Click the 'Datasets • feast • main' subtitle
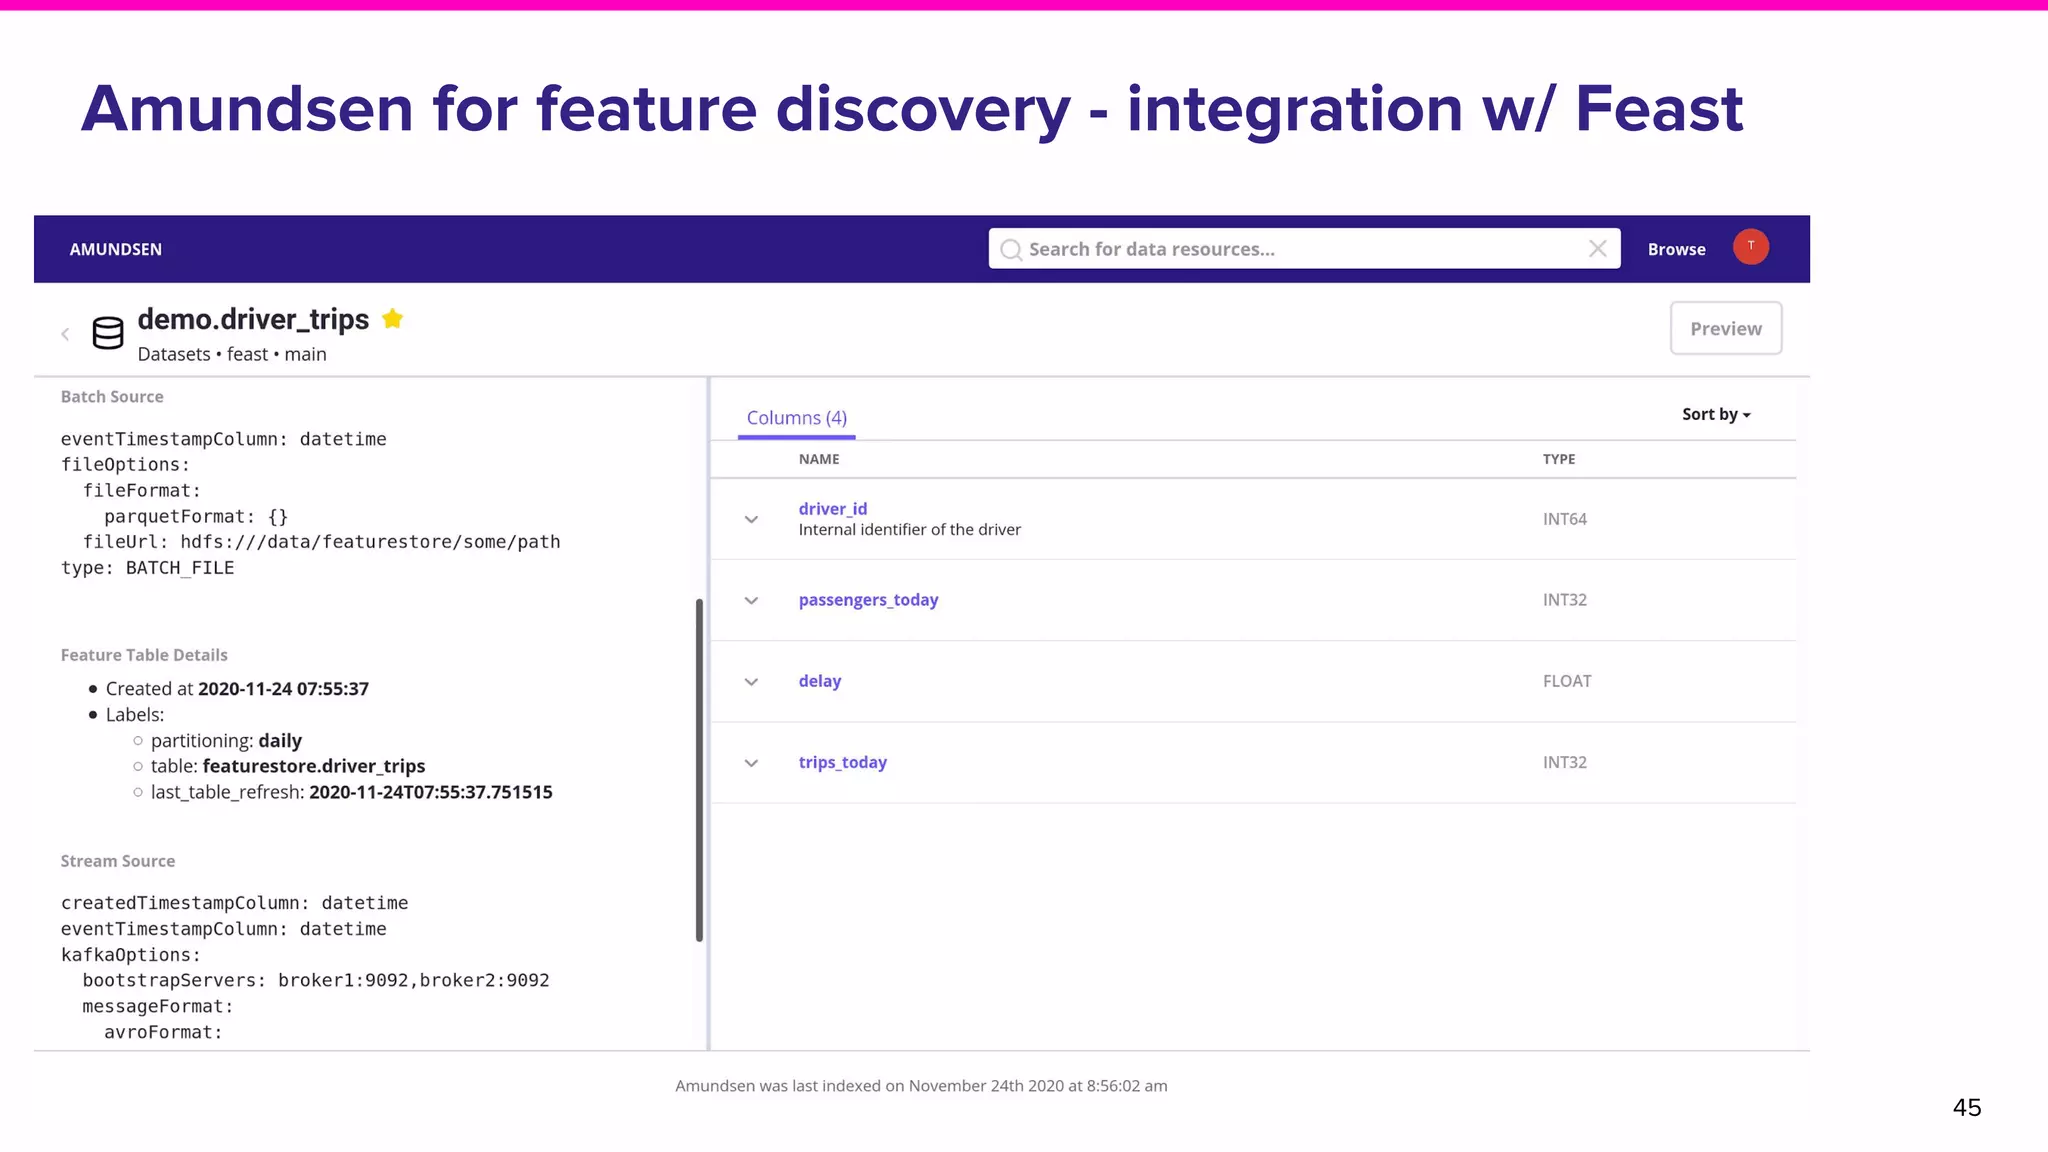The image size is (2048, 1152). pos(232,354)
